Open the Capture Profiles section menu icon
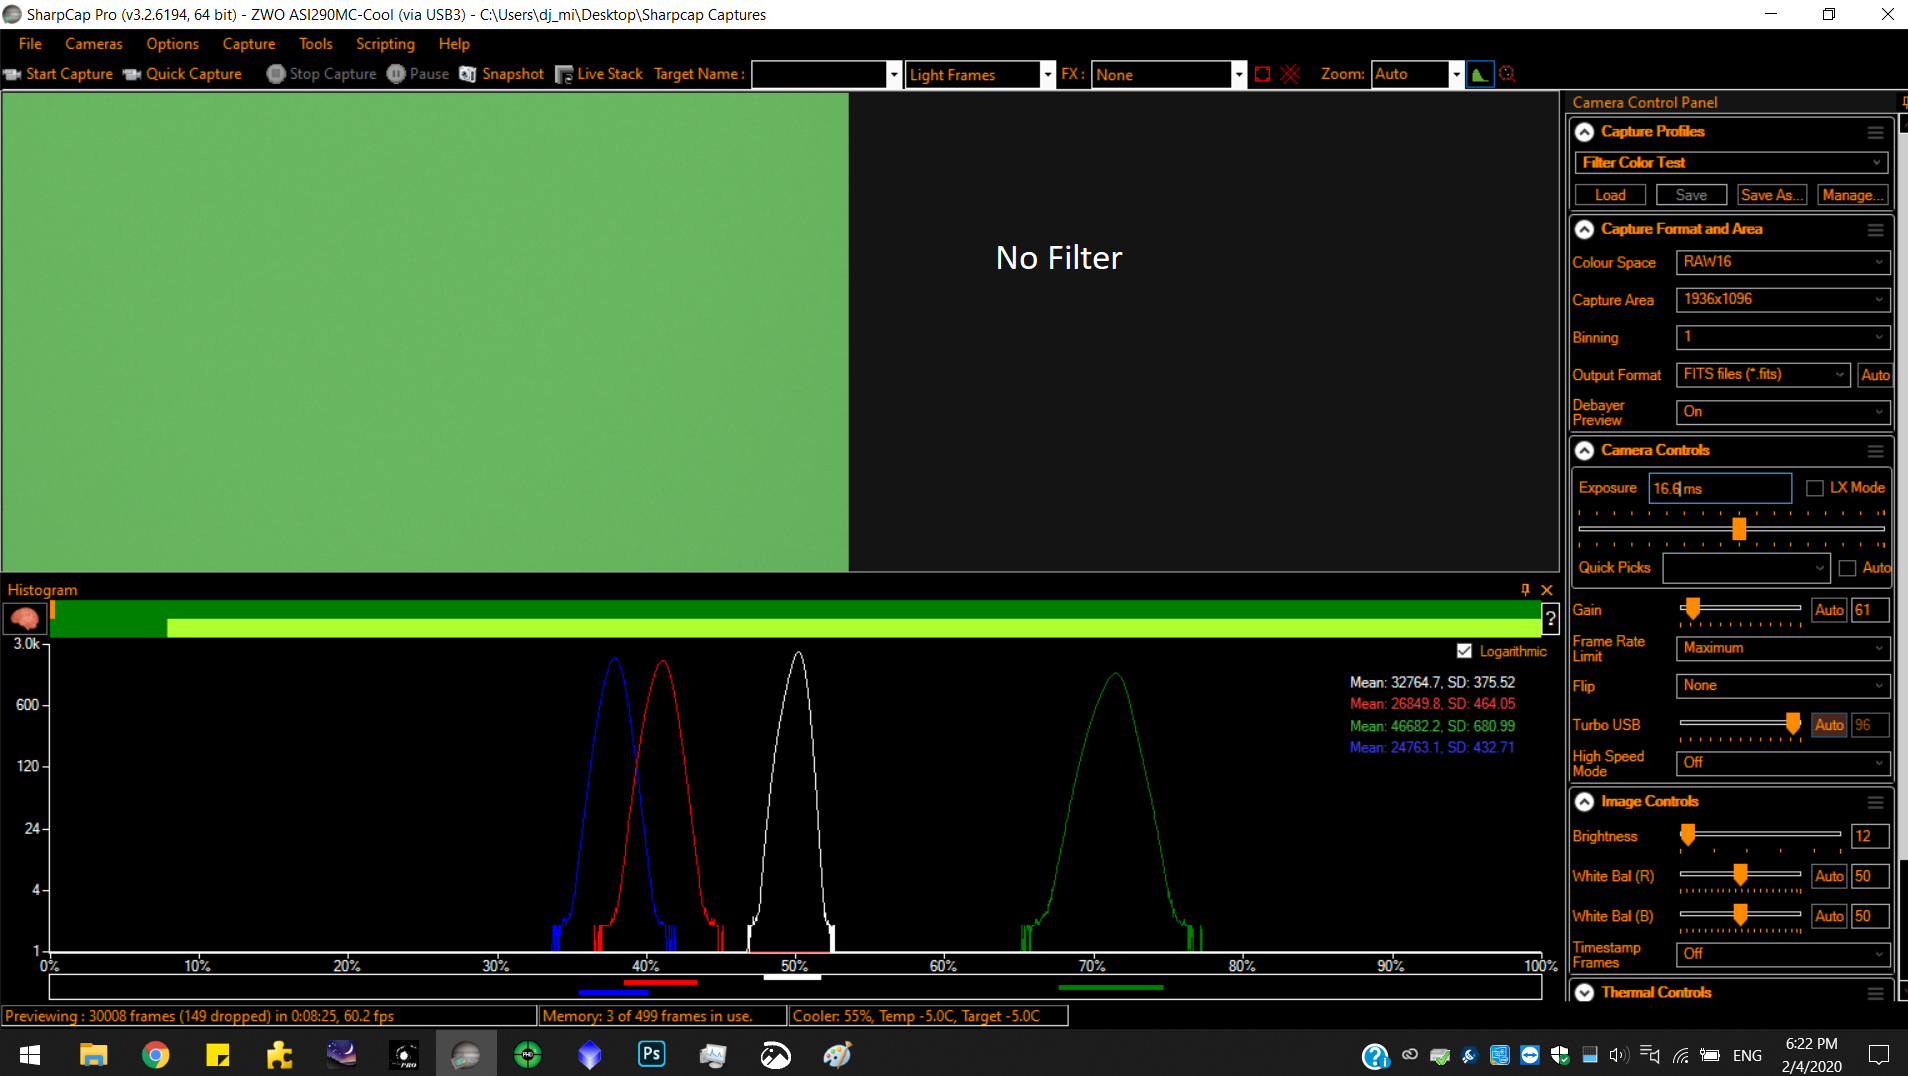This screenshot has width=1908, height=1076. tap(1875, 132)
